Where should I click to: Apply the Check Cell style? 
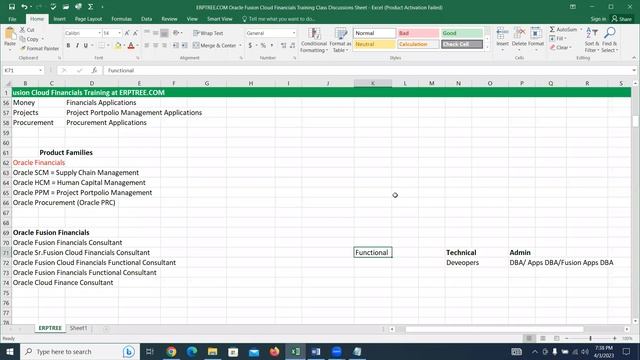462,44
